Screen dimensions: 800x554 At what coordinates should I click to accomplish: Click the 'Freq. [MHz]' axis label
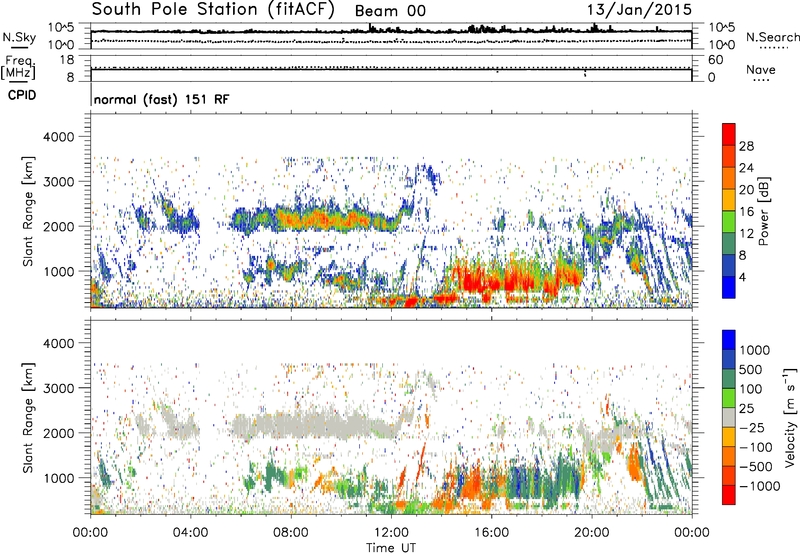click(19, 67)
